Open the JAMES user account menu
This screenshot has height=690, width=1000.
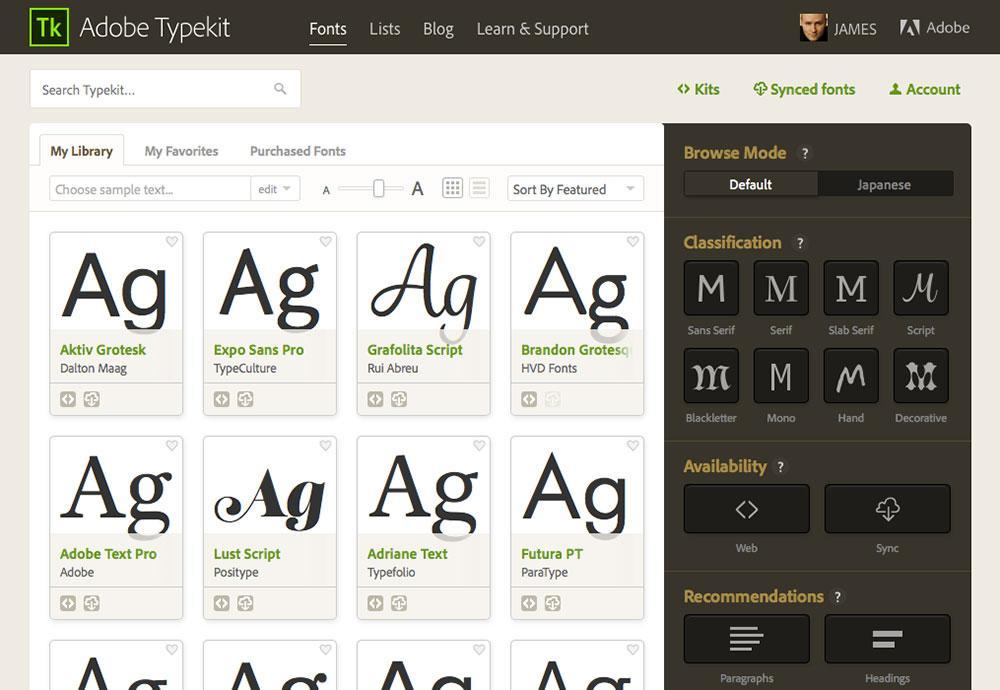click(x=838, y=28)
